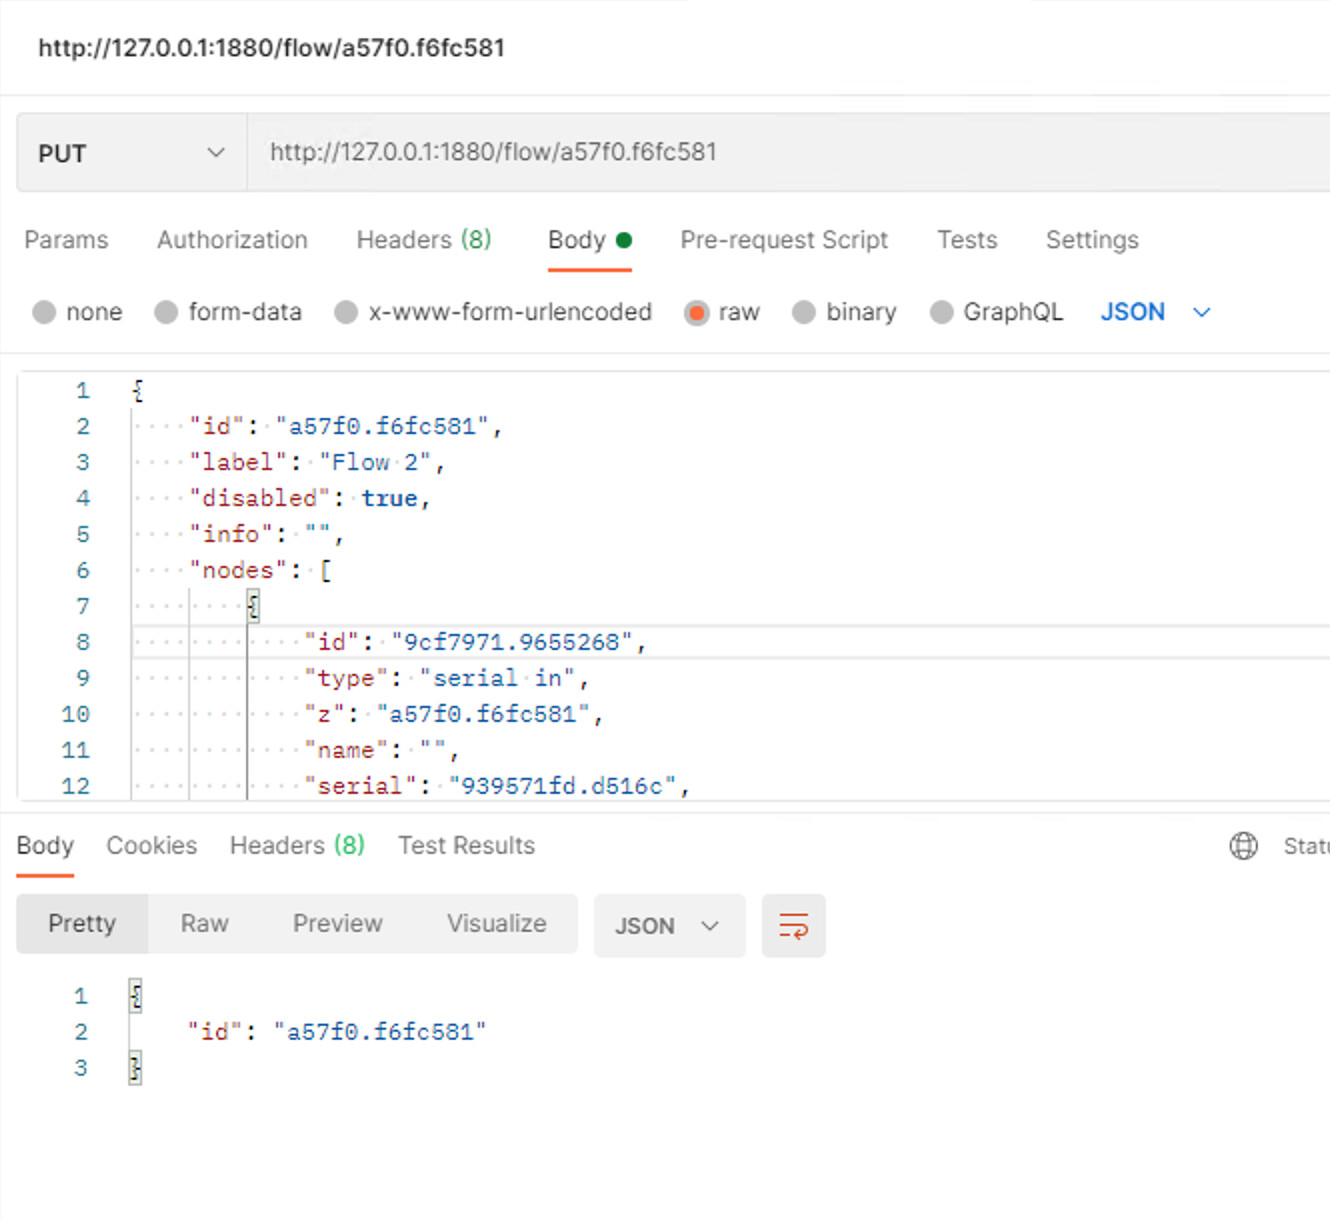Choose x-www-form-urlencoded body type
This screenshot has width=1330, height=1220.
pos(346,312)
